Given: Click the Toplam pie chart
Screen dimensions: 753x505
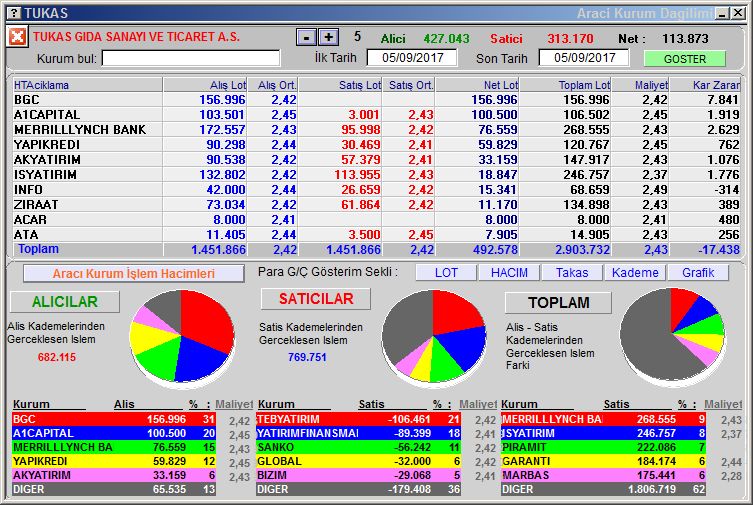Looking at the screenshot, I should pyautogui.click(x=672, y=335).
